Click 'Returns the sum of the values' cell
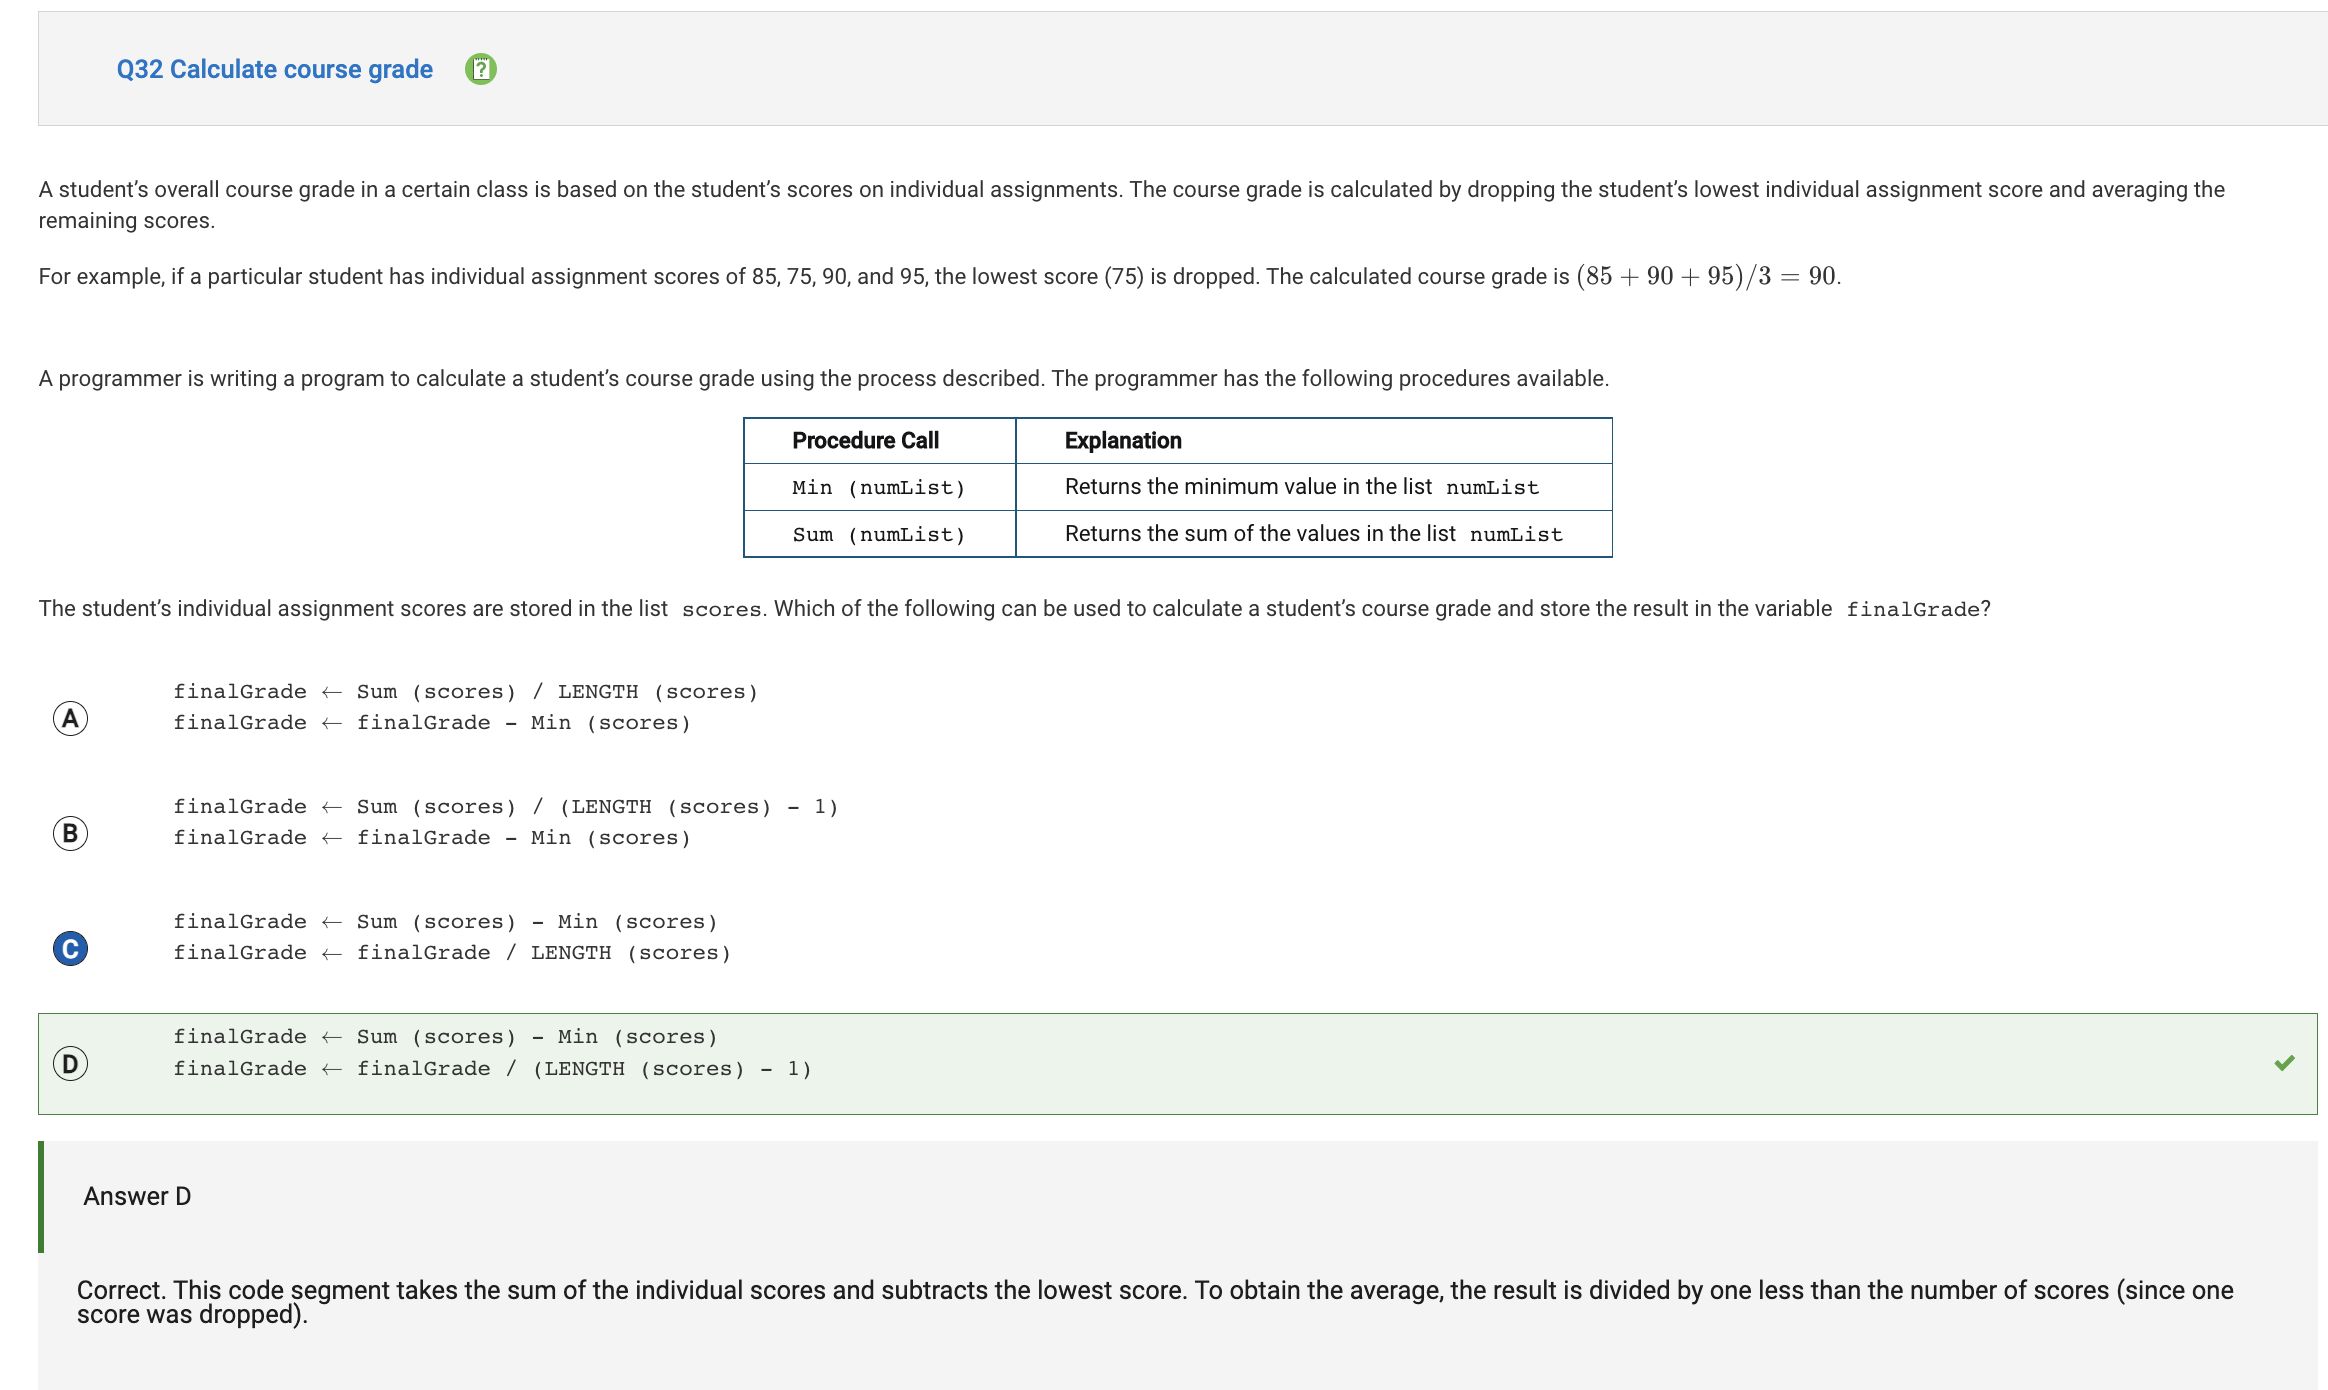Image resolution: width=2328 pixels, height=1390 pixels. pos(1314,534)
